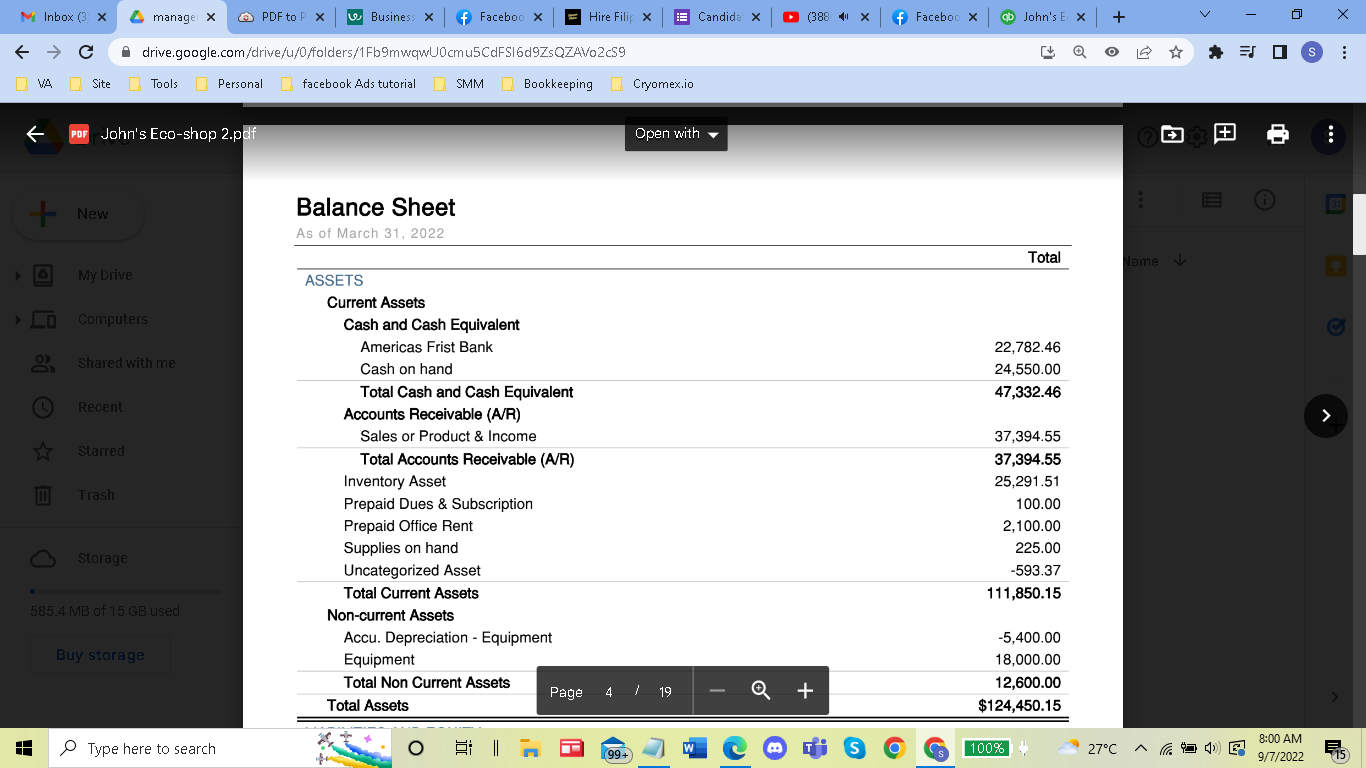
Task: Open Skype from the taskbar
Action: click(x=854, y=748)
